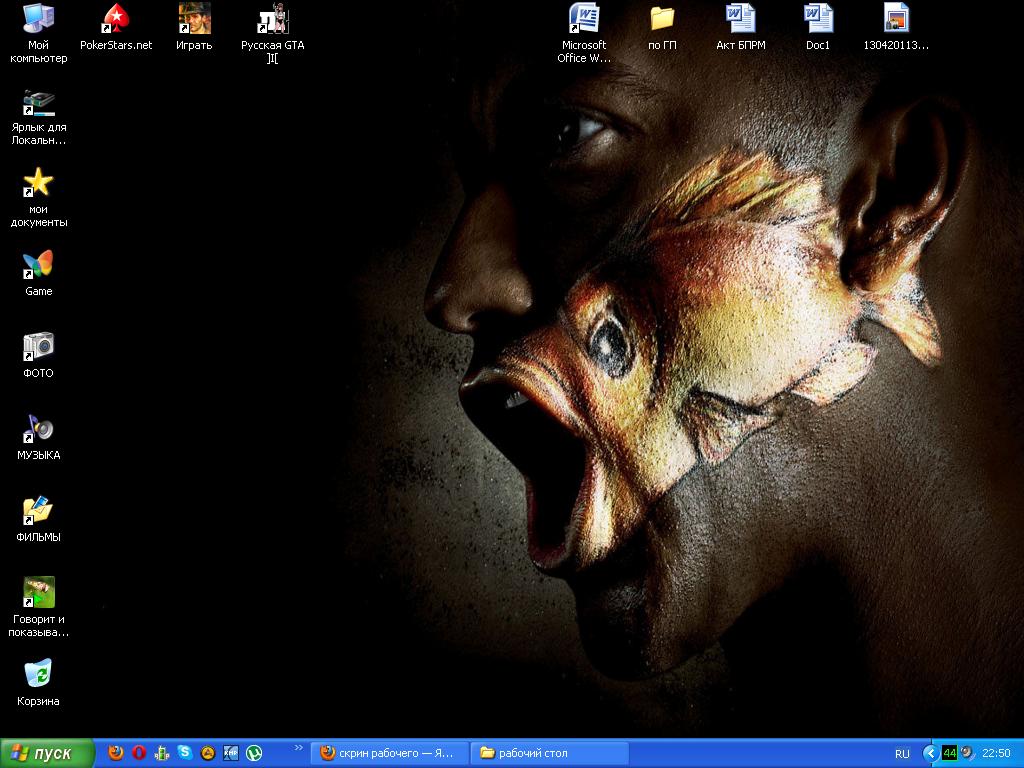
Task: Launch the Русская GTA shortcut
Action: 272,19
